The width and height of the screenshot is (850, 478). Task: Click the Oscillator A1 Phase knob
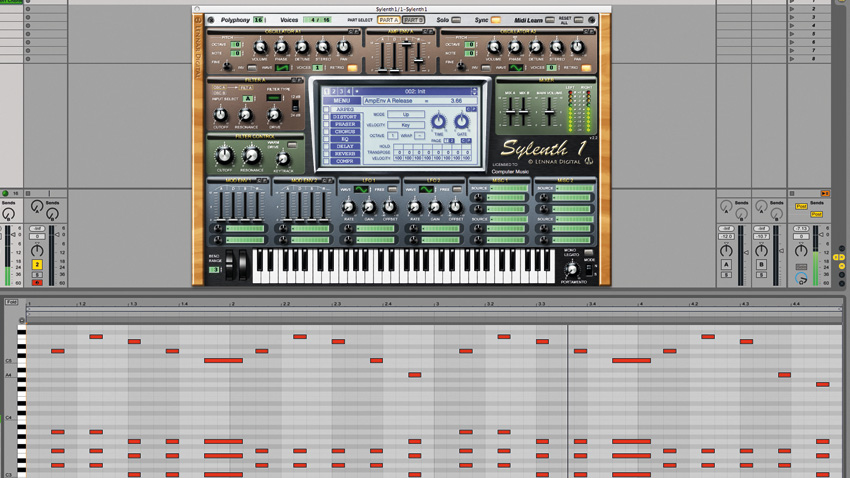(x=281, y=47)
